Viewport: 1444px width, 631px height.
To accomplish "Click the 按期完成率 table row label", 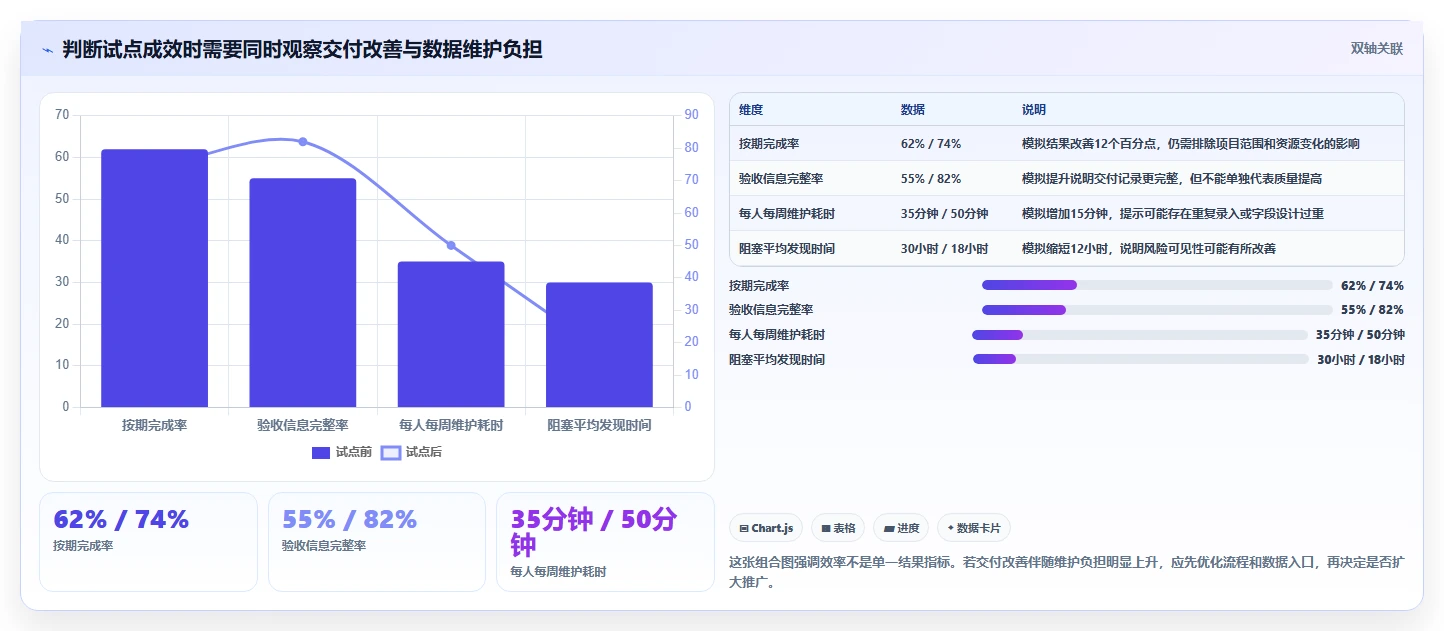I will click(x=769, y=144).
